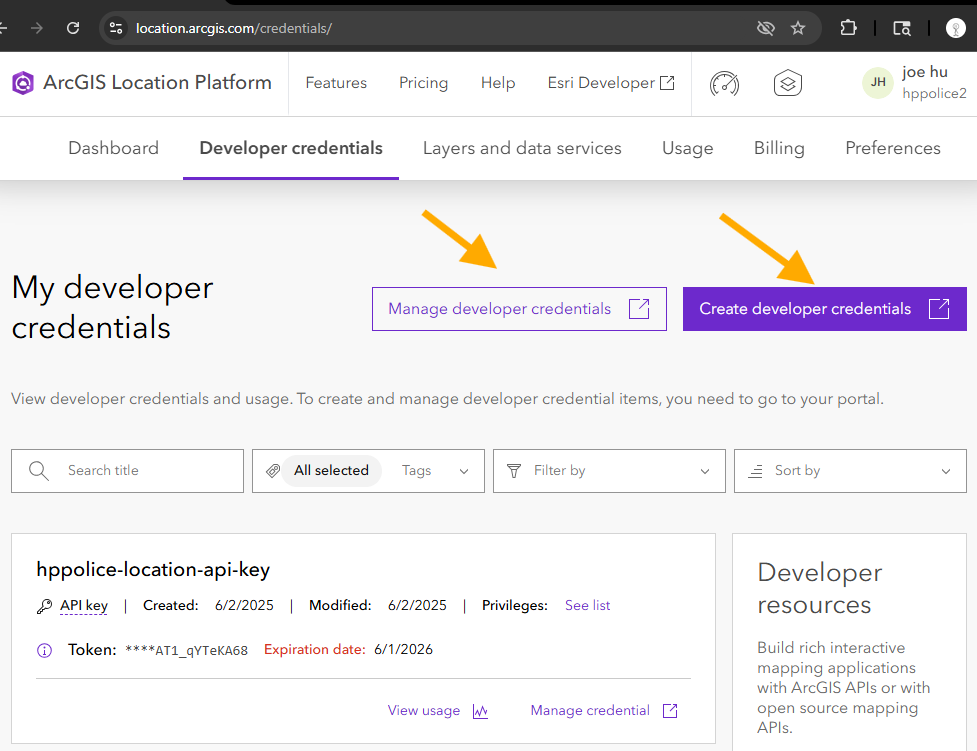Reload the page with browser refresh icon
This screenshot has height=751, width=977.
tap(73, 28)
